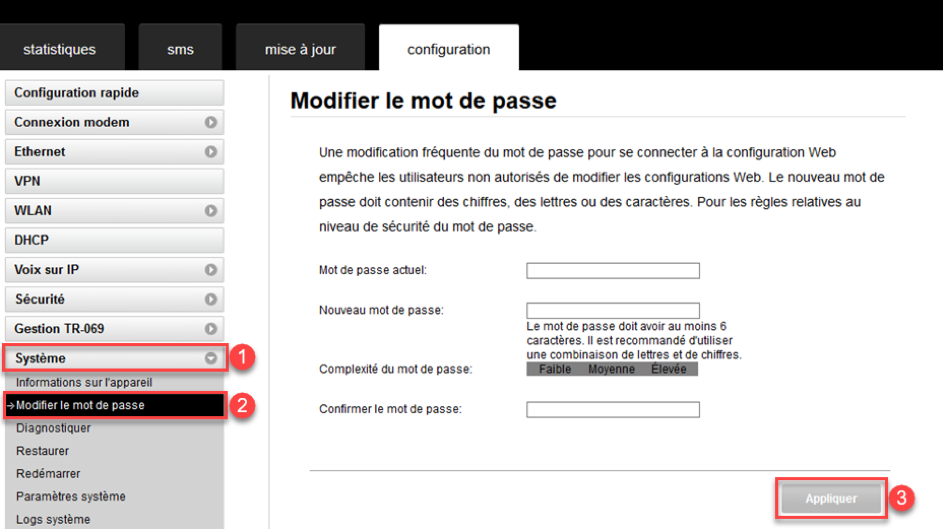
Task: Focus the Mot de passe actuel field
Action: pos(612,271)
